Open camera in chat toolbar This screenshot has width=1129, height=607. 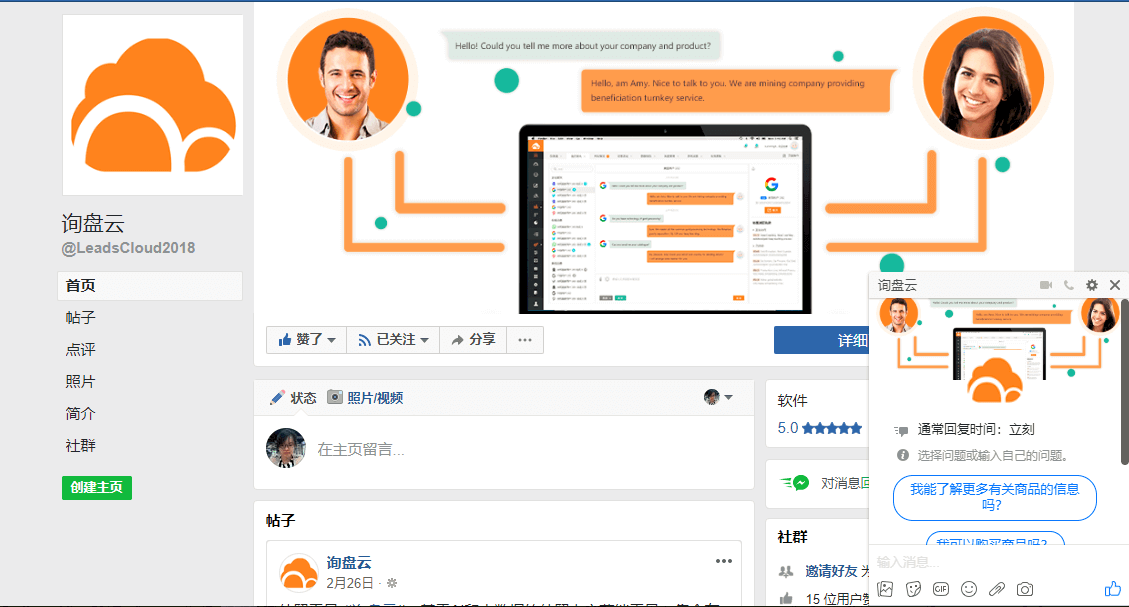pos(1025,589)
